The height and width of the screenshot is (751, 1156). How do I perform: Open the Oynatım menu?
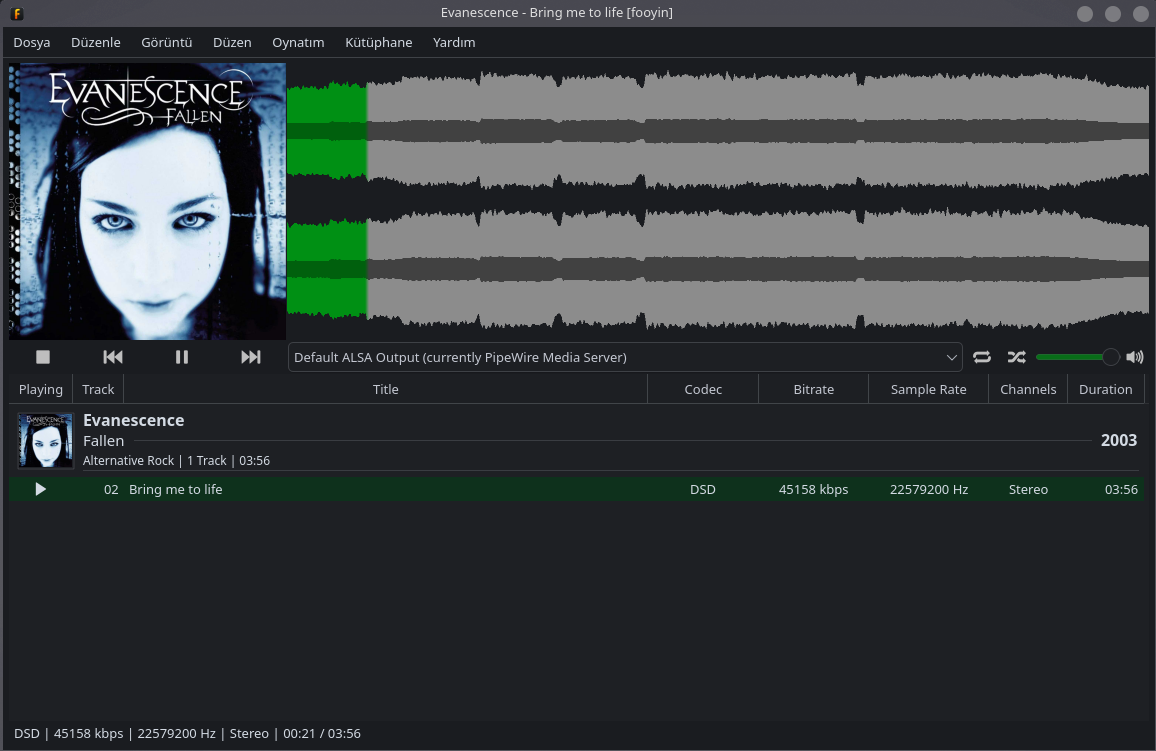pos(298,43)
